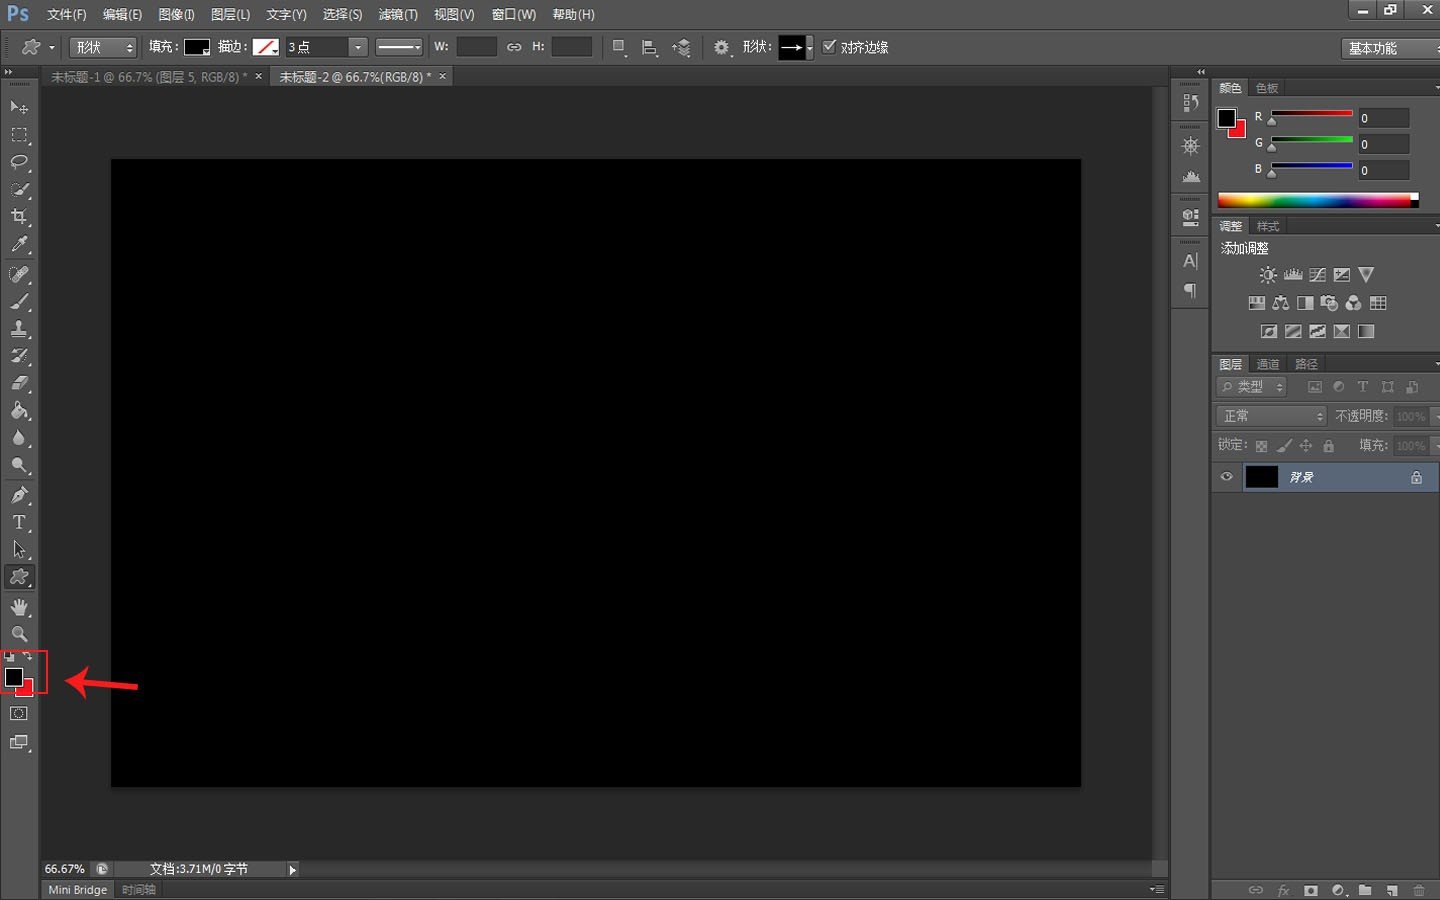
Task: Select the Custom Shape tool
Action: (19, 577)
